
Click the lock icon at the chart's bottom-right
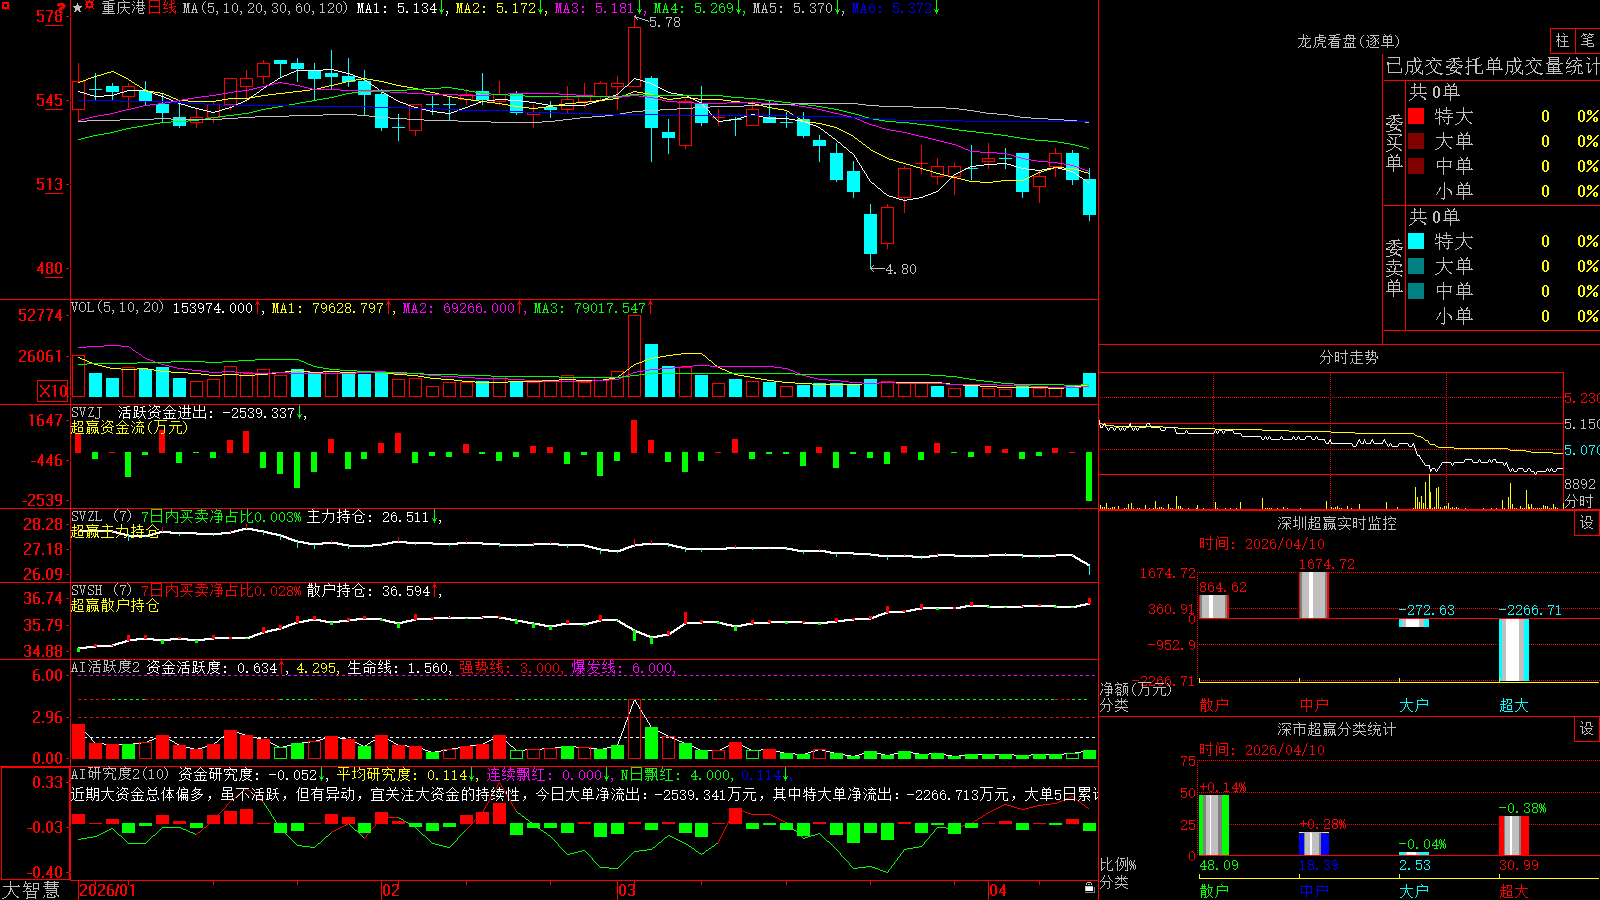point(1090,888)
